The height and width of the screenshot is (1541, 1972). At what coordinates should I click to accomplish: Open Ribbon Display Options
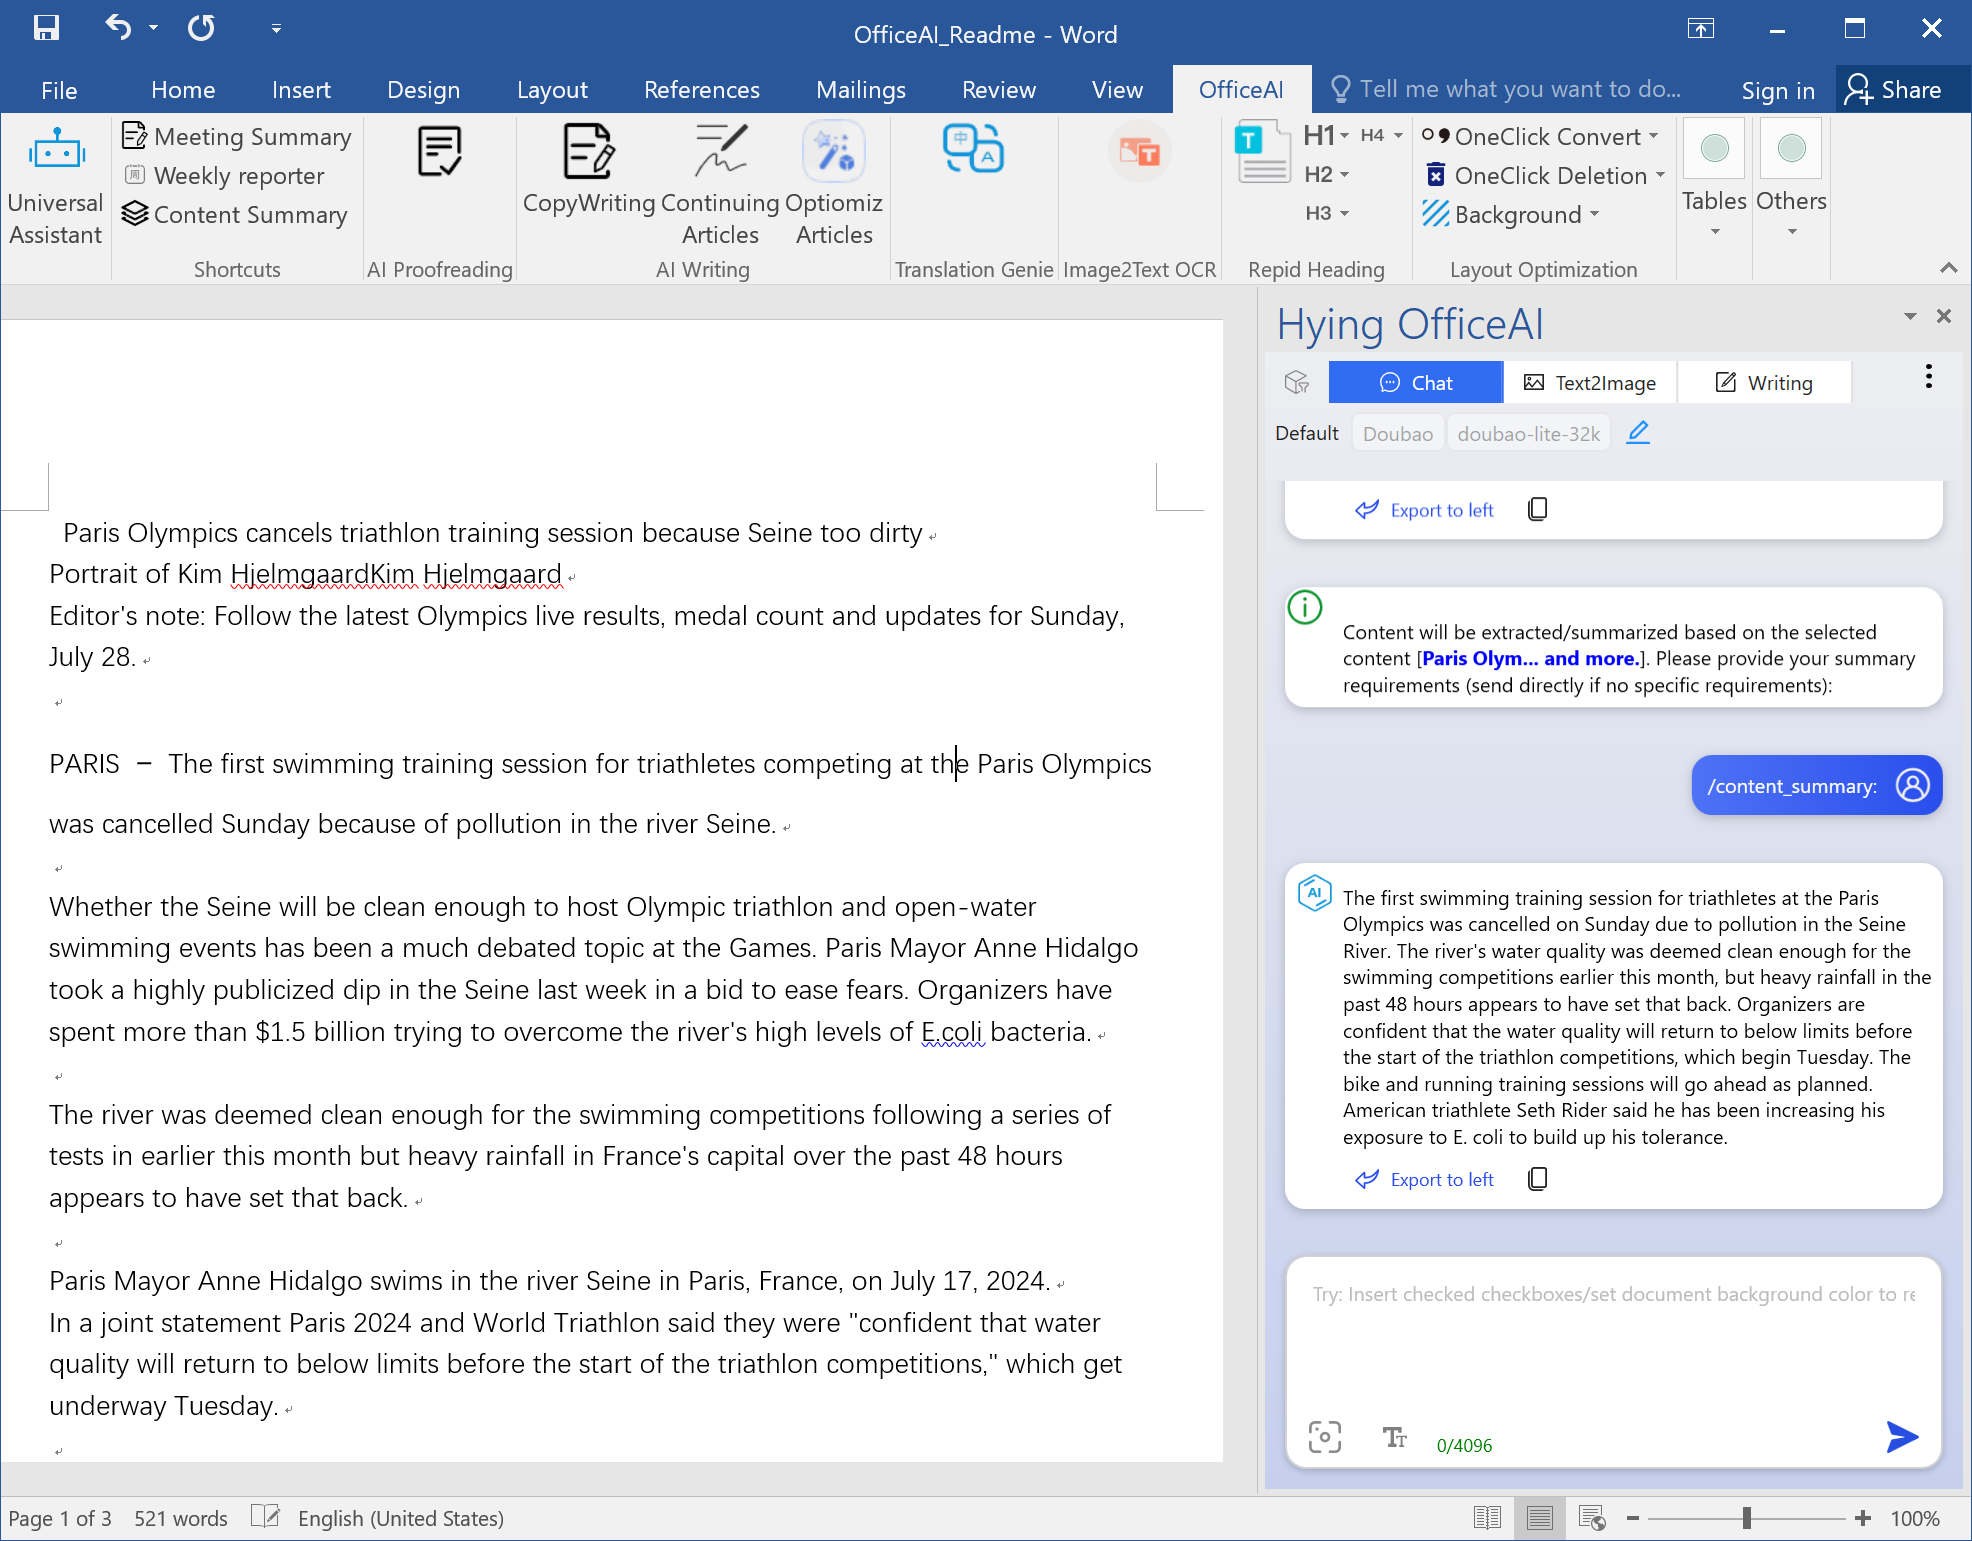click(1701, 28)
